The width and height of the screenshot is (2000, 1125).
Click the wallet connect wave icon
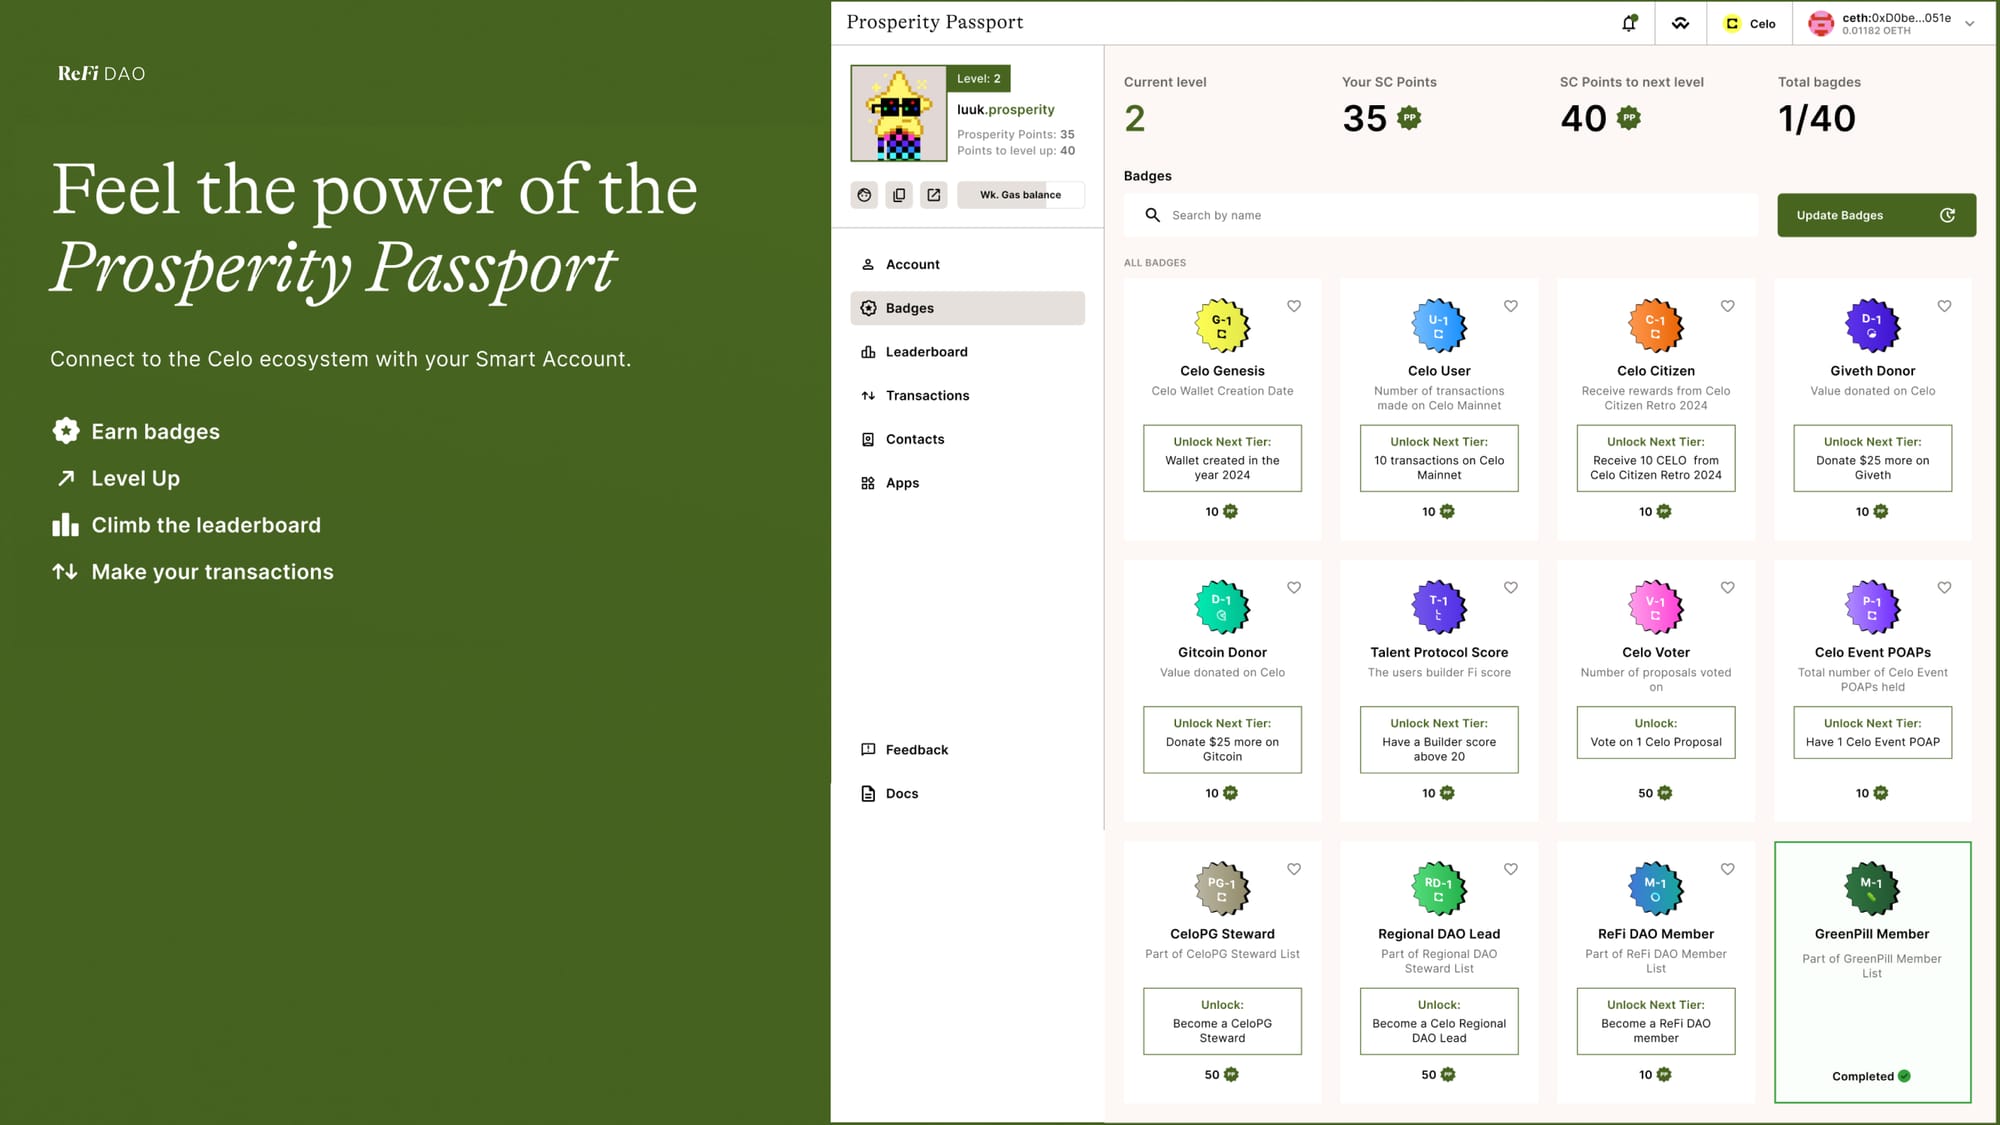pos(1680,23)
